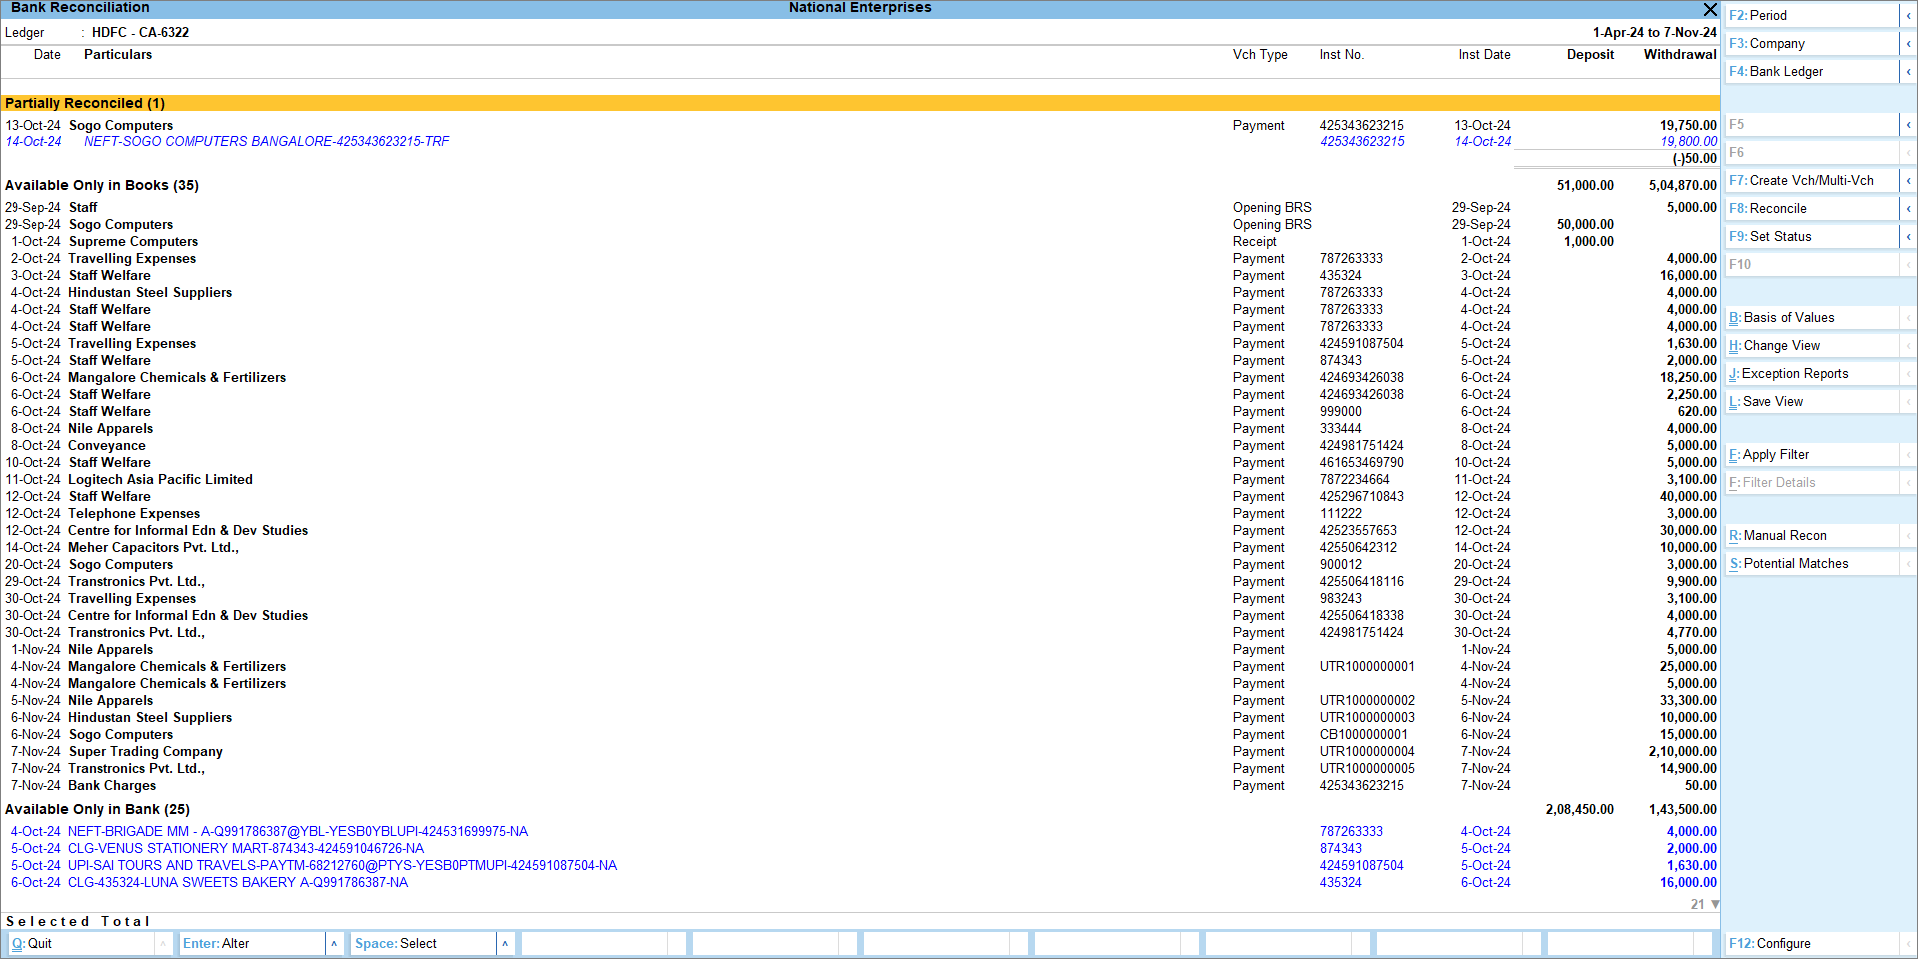The image size is (1918, 959).
Task: Select the Meher Capacitors Pvt. Ltd. row
Action: (x=860, y=547)
